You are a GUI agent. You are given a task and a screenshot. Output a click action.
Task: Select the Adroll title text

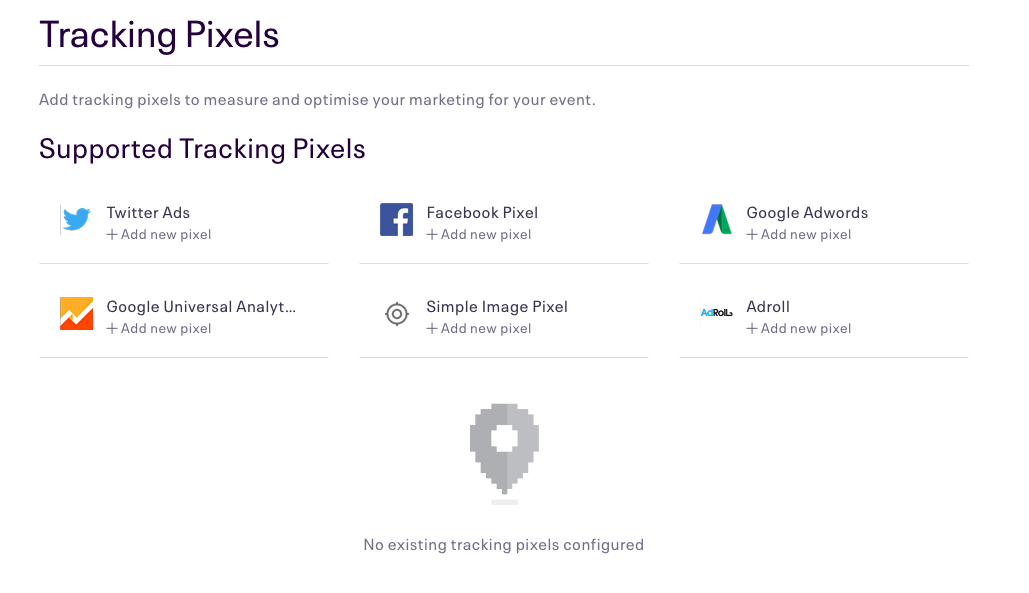point(768,307)
